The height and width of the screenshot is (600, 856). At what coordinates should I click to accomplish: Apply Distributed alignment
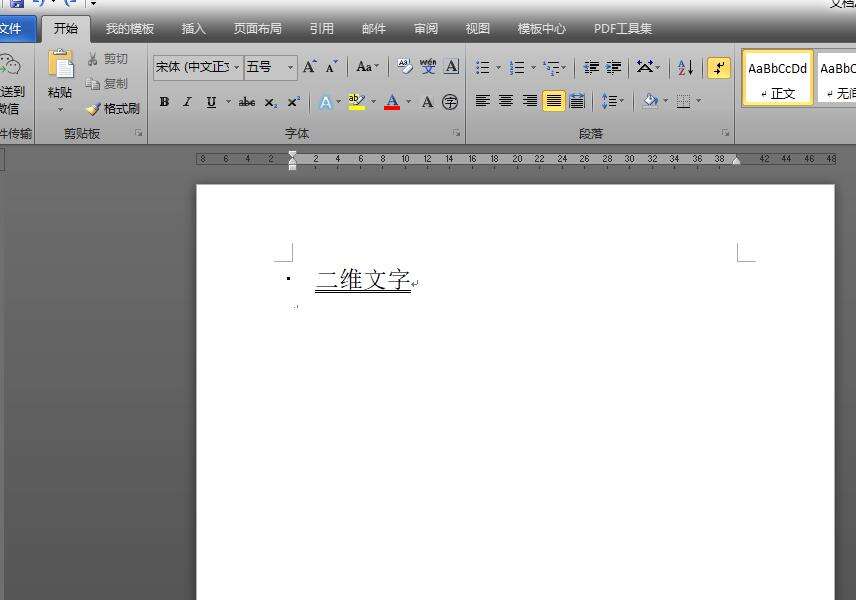tap(577, 101)
